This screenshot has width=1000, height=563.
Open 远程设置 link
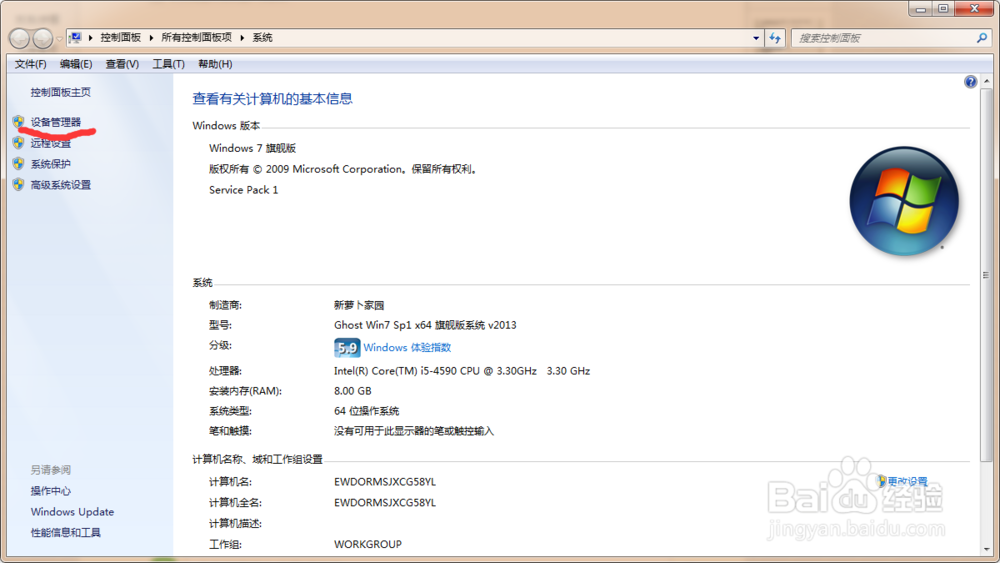coord(51,143)
